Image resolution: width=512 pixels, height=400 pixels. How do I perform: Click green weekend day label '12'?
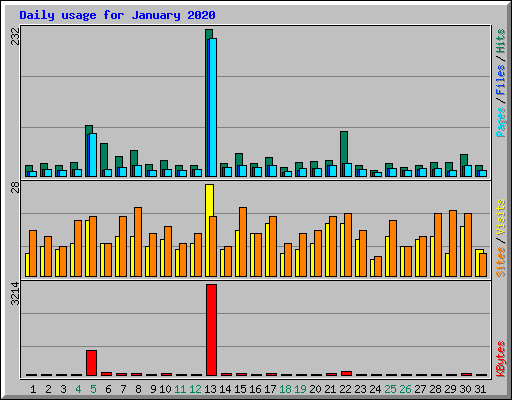[x=195, y=389]
